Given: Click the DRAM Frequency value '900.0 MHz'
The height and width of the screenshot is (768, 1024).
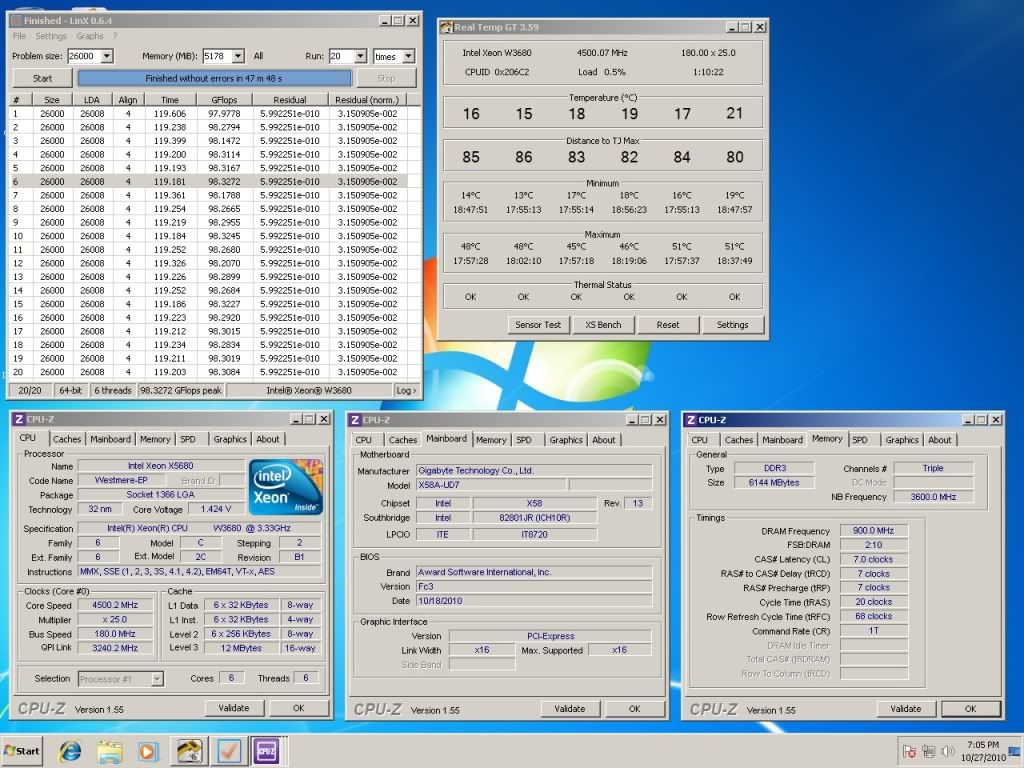Looking at the screenshot, I should coord(873,531).
